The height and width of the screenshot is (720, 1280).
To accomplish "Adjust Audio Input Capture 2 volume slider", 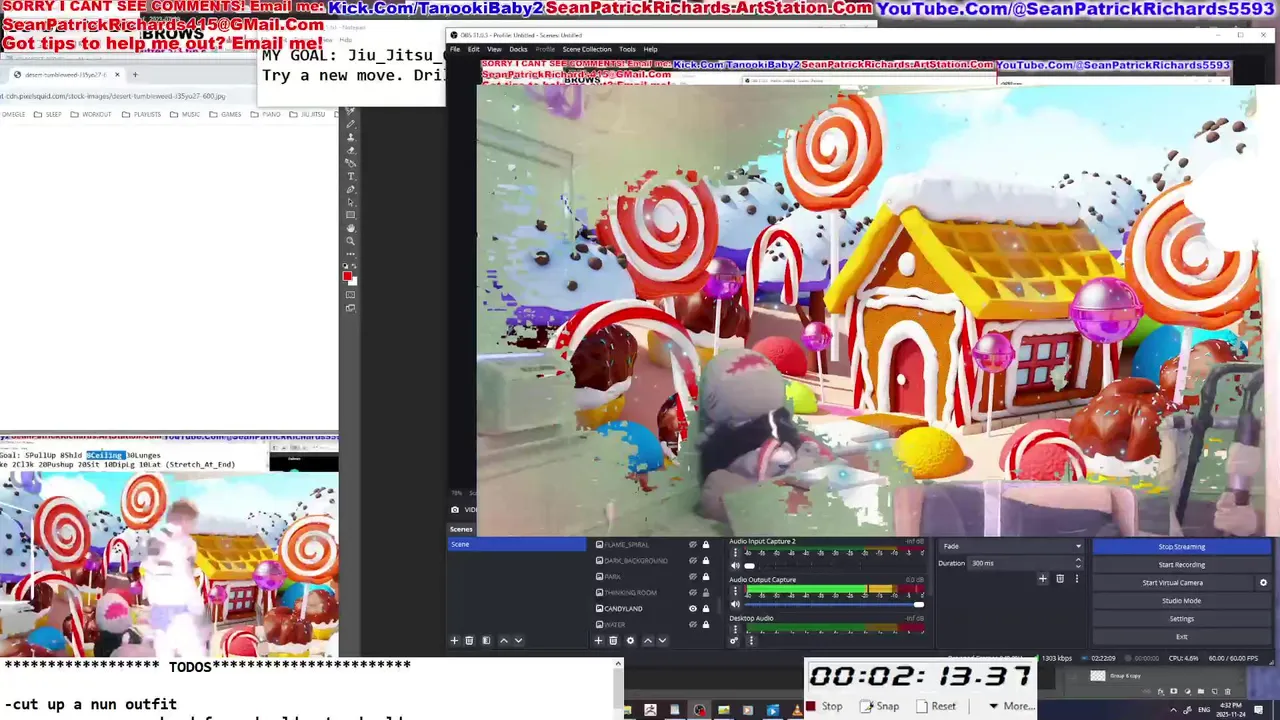I will 834,566.
